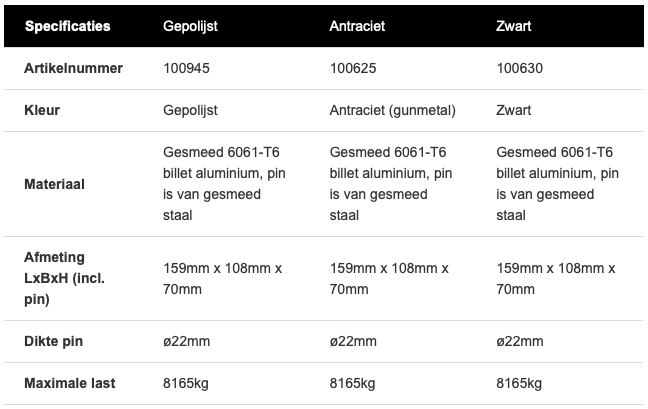
Task: Select the Antraciet (gunmetal) color cell
Action: point(391,110)
